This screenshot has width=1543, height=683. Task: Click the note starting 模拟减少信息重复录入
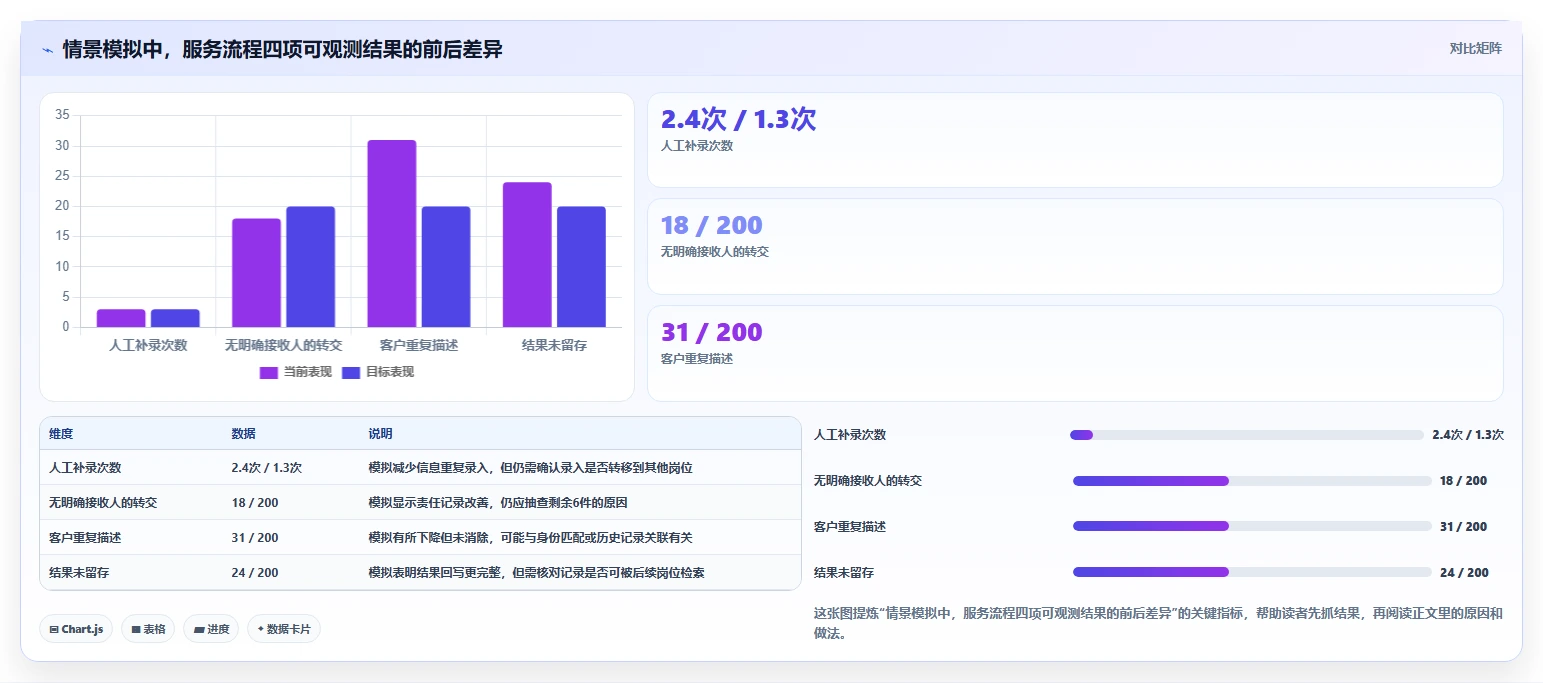531,468
